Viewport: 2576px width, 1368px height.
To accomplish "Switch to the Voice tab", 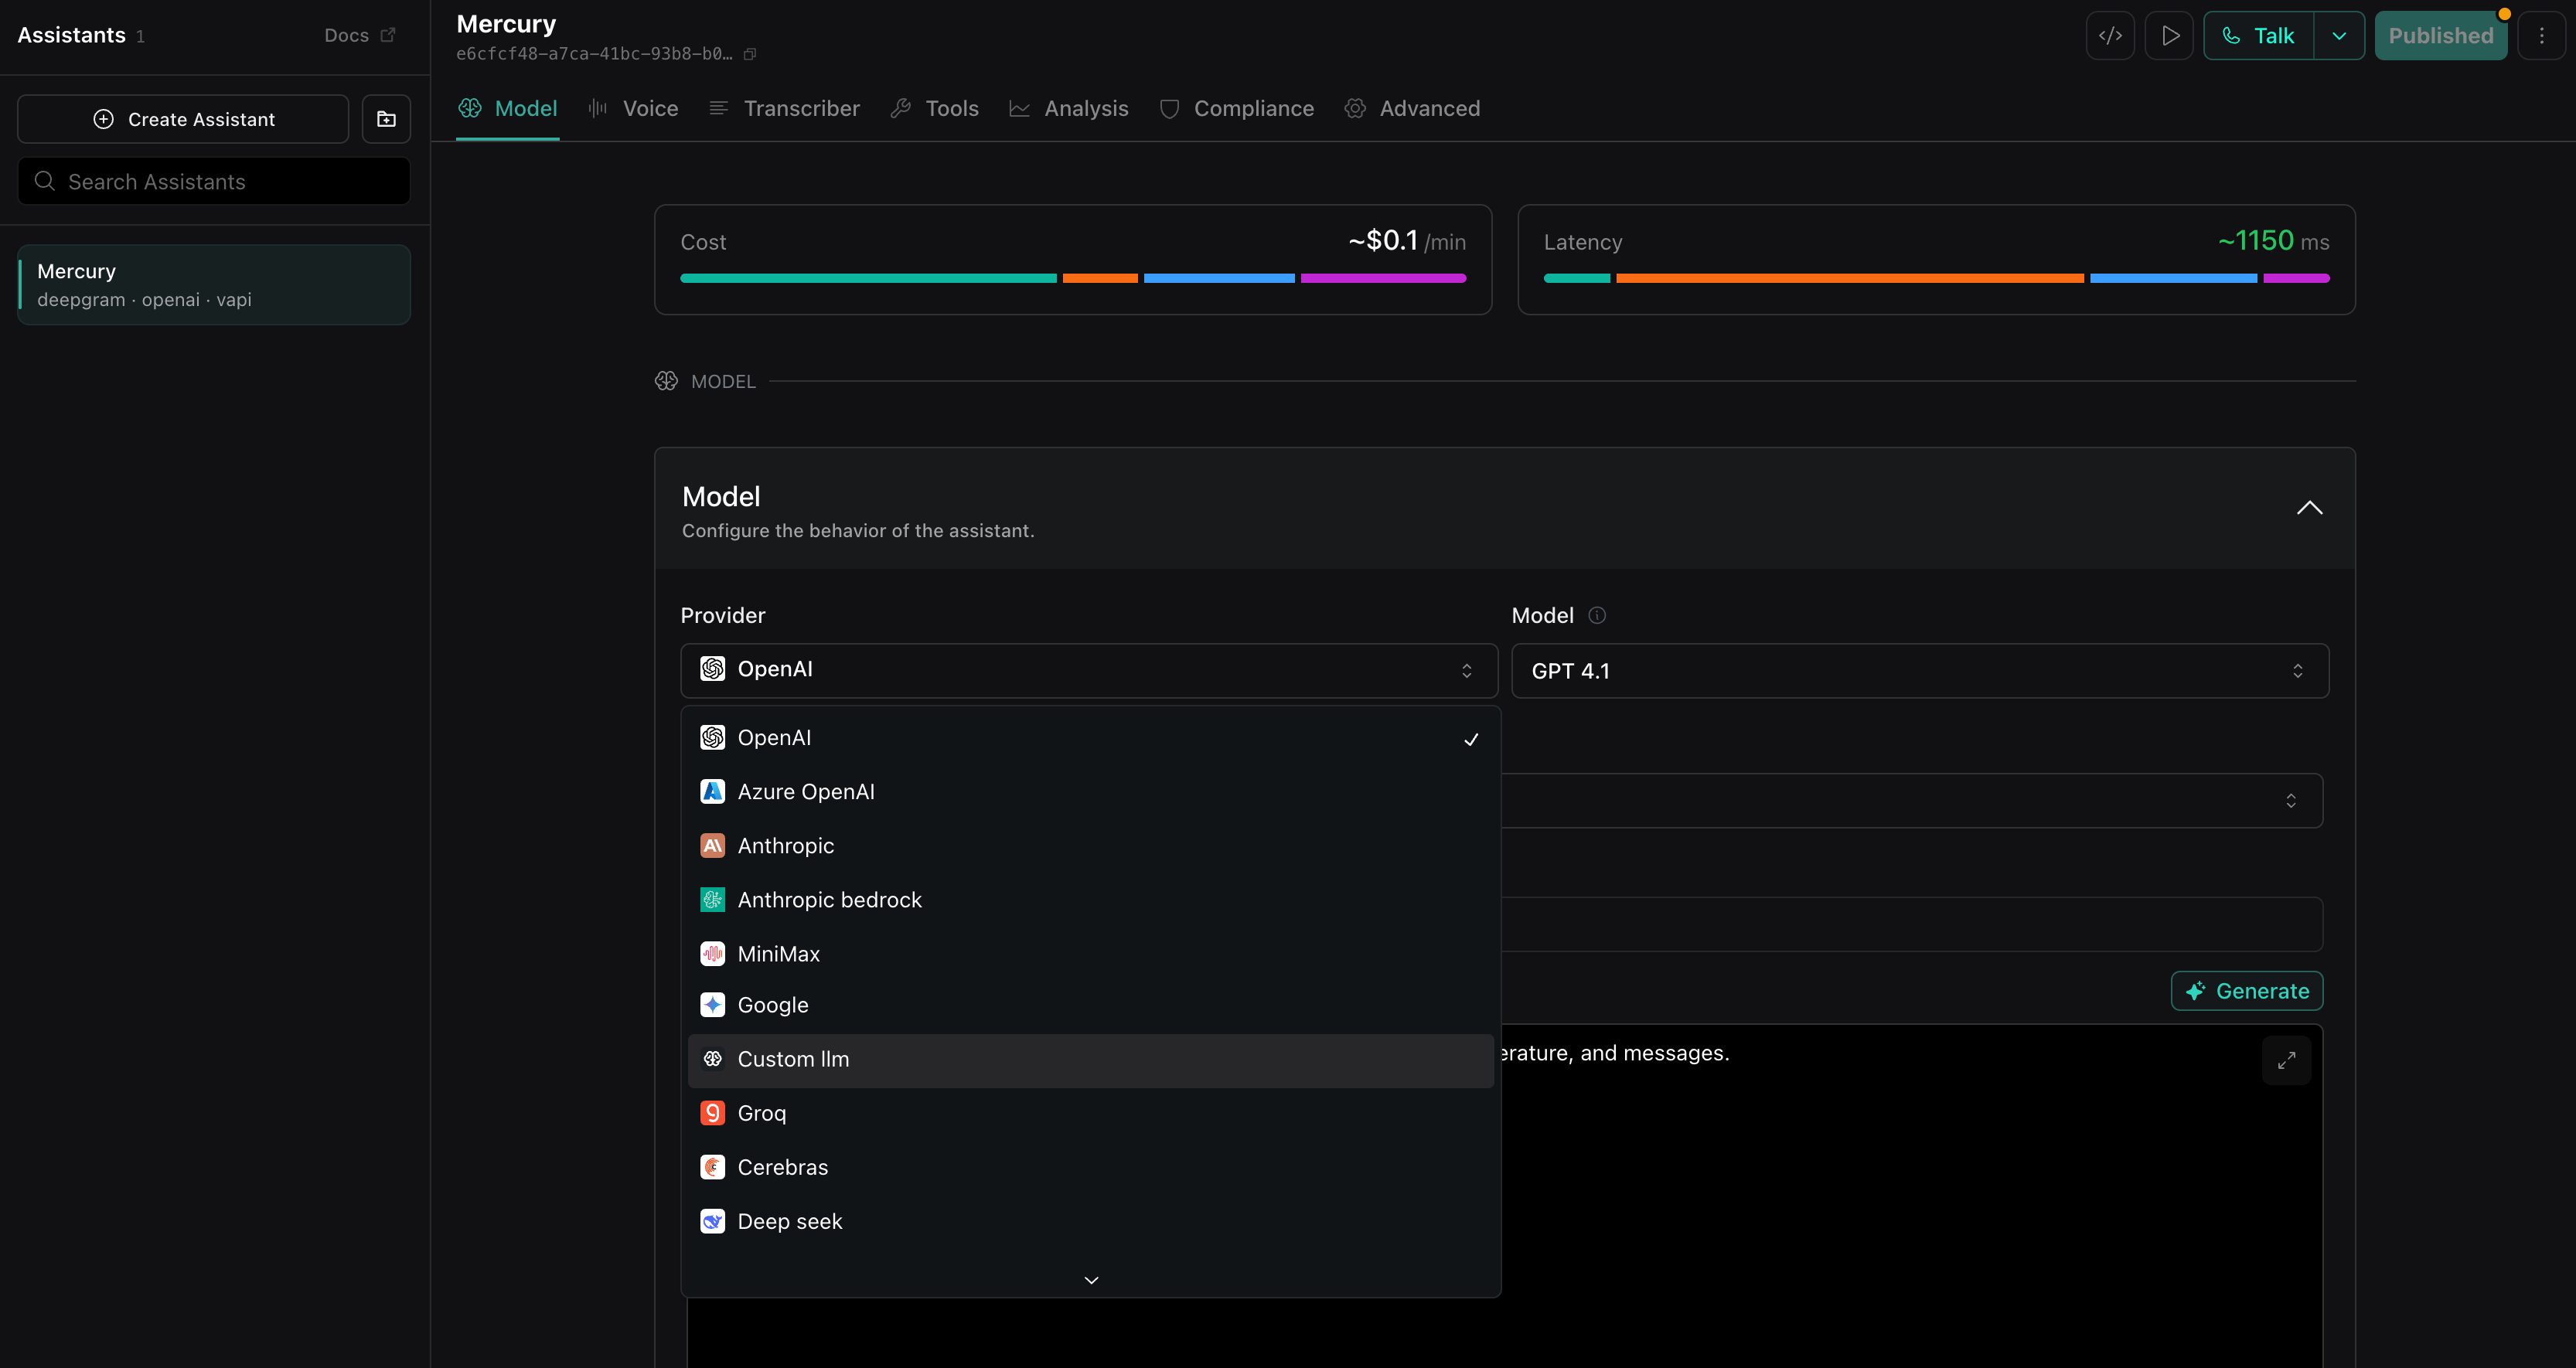I will pos(633,108).
